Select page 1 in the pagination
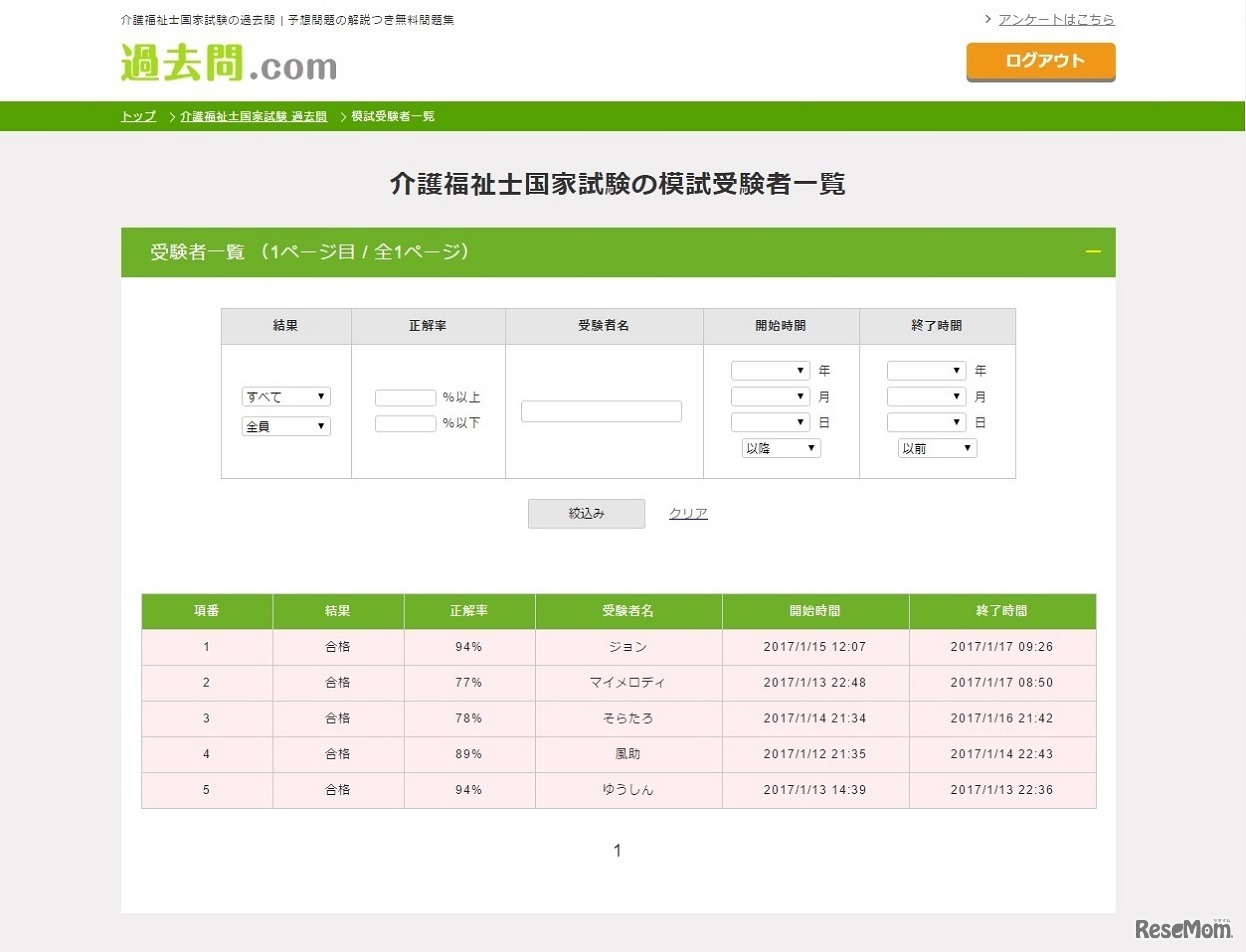Viewport: 1246px width, 952px height. (x=617, y=850)
